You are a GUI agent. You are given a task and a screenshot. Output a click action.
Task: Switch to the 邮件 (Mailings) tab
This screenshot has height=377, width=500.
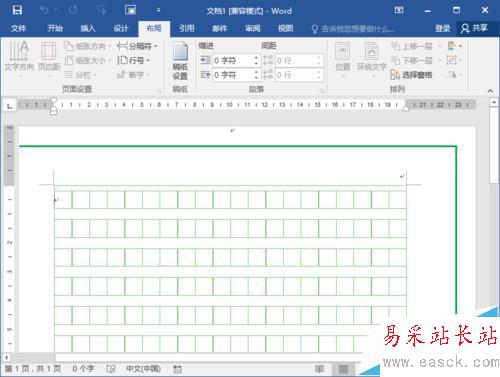[x=220, y=28]
